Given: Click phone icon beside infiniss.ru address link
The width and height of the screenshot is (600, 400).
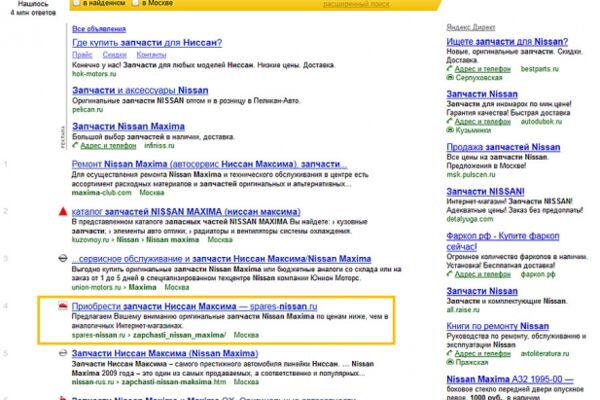Looking at the screenshot, I should click(75, 145).
